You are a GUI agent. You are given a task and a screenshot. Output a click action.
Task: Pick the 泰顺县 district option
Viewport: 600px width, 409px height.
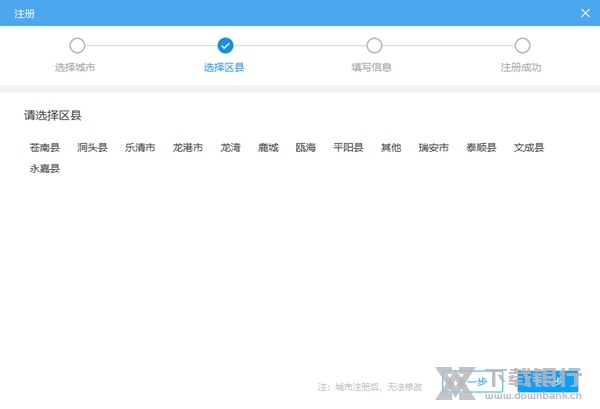481,148
